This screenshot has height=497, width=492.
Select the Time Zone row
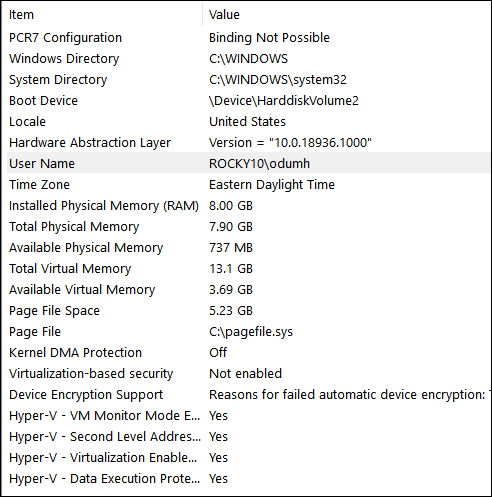(x=248, y=185)
